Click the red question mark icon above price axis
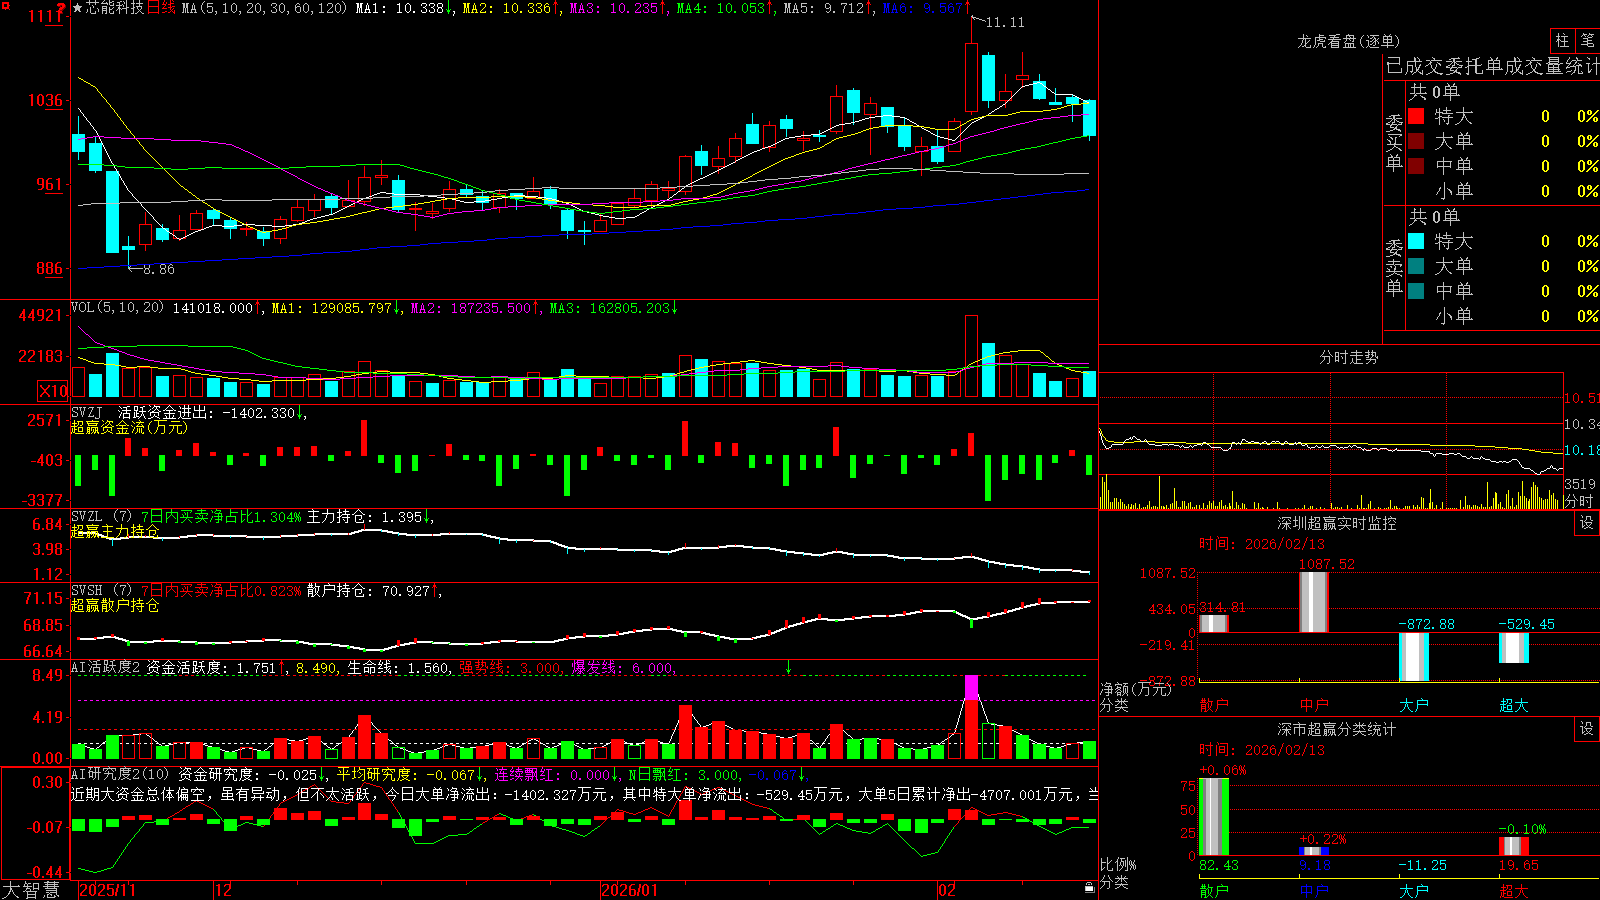The height and width of the screenshot is (900, 1600). (x=61, y=8)
